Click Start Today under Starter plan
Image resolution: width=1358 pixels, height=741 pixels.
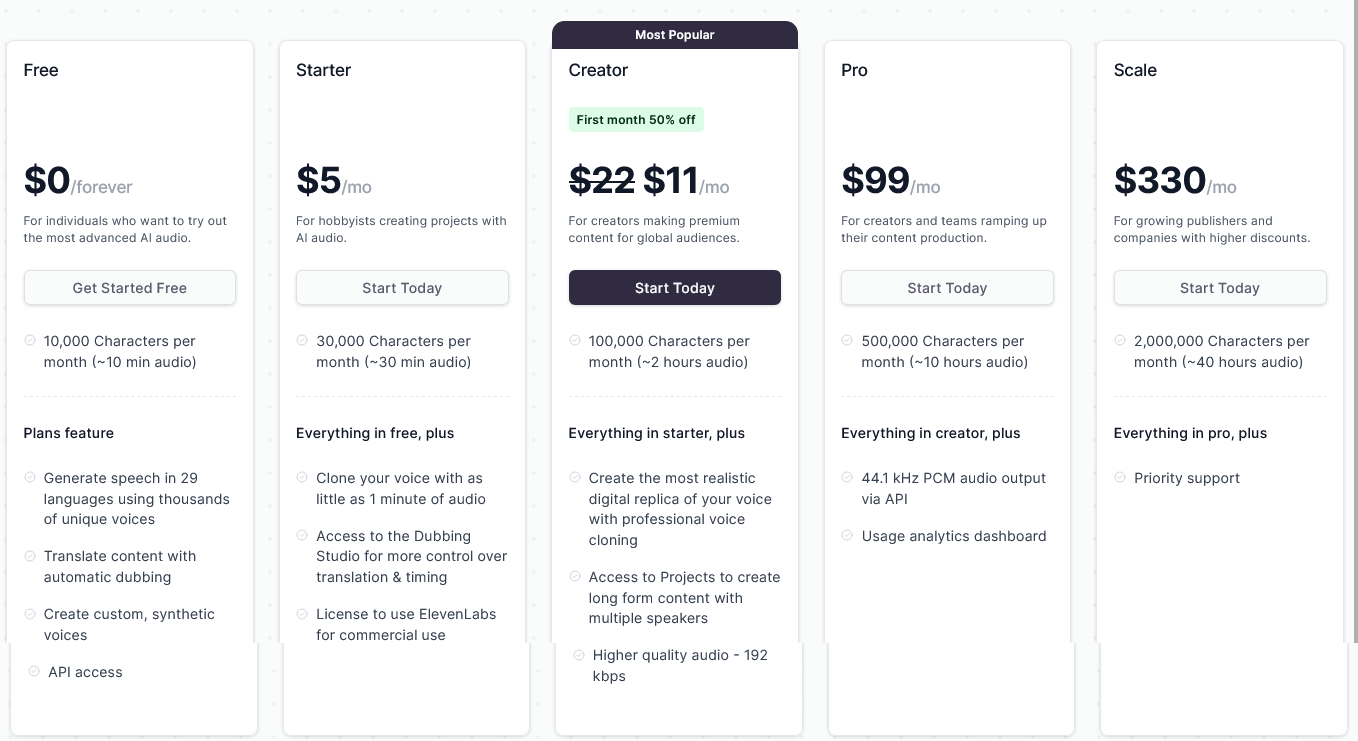[402, 288]
